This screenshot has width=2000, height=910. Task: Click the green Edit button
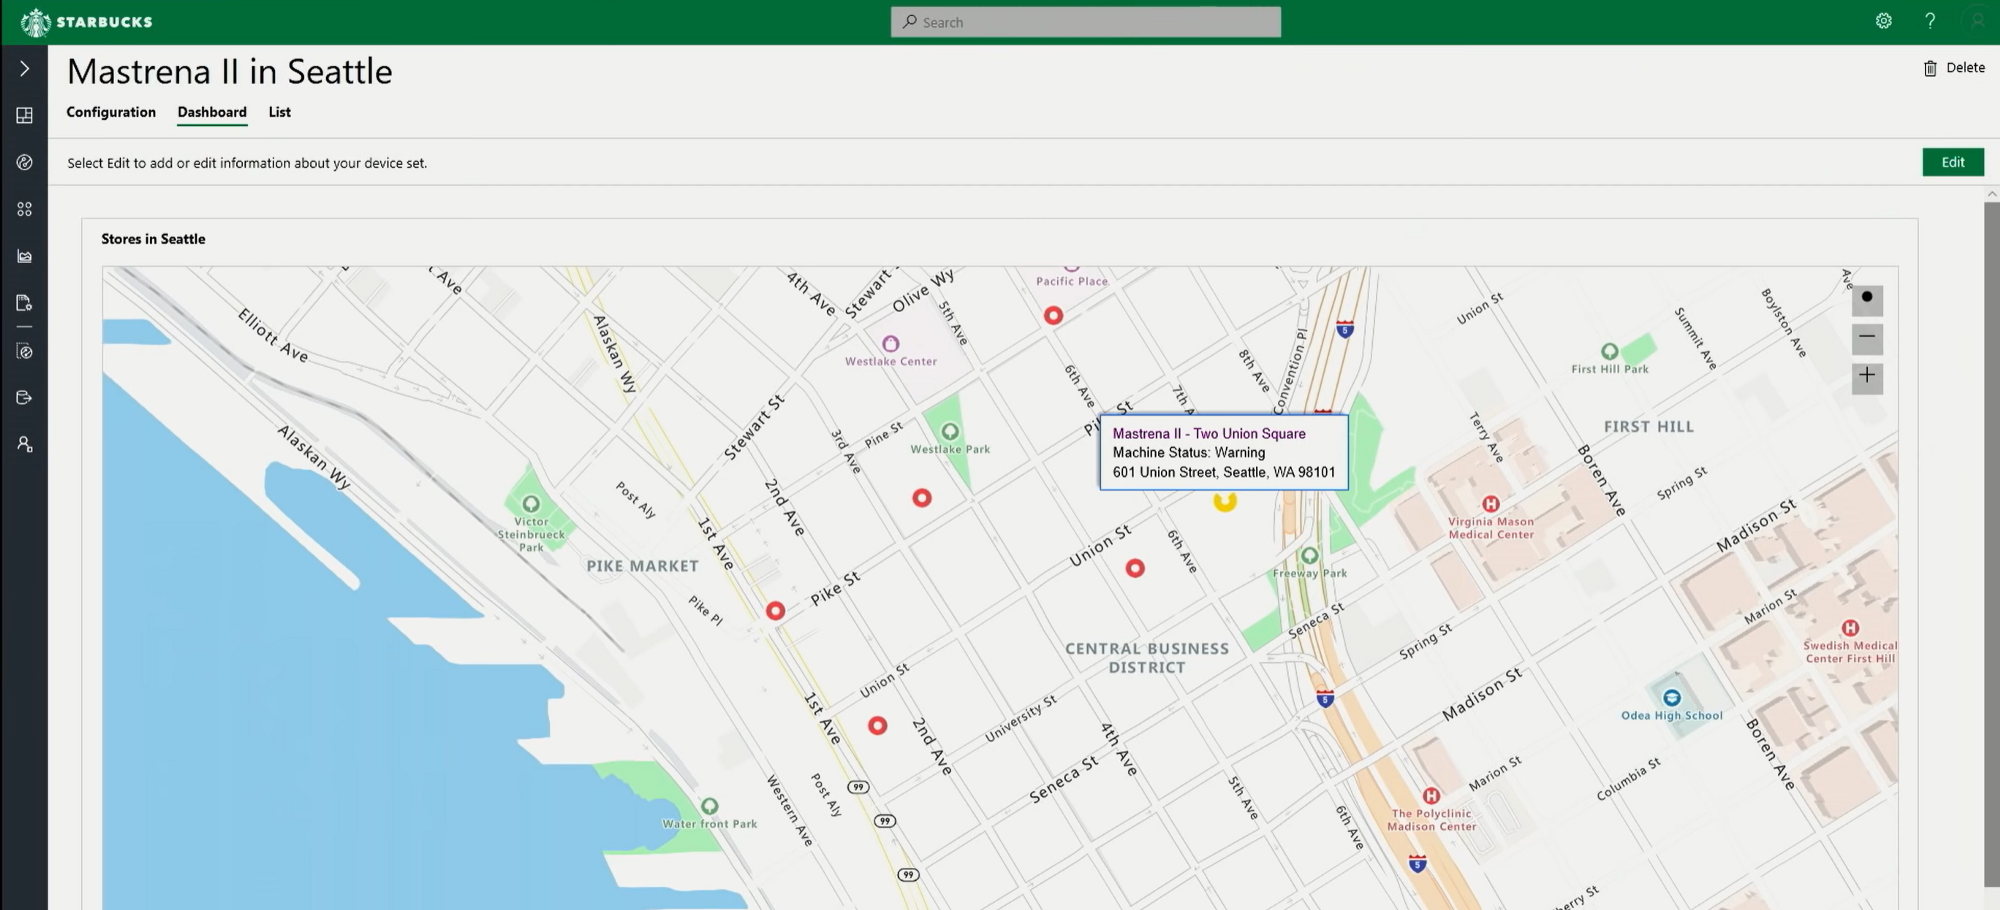(1953, 162)
